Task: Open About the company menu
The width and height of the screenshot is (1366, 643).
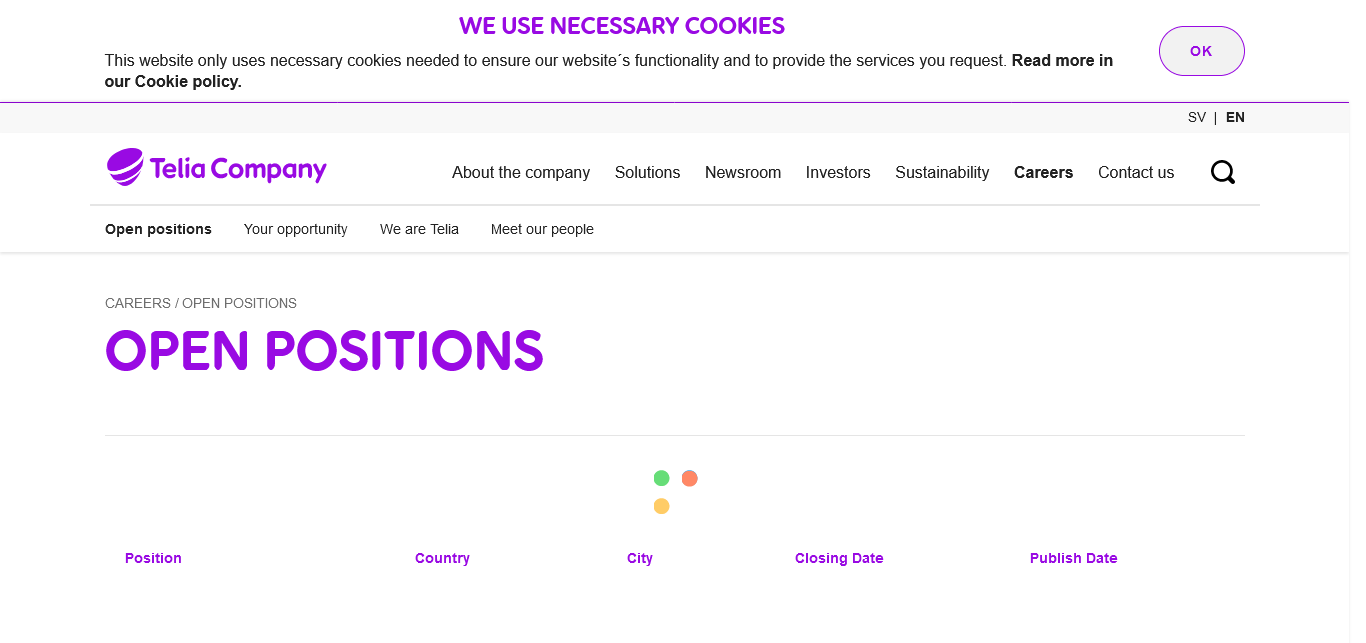Action: coord(521,172)
